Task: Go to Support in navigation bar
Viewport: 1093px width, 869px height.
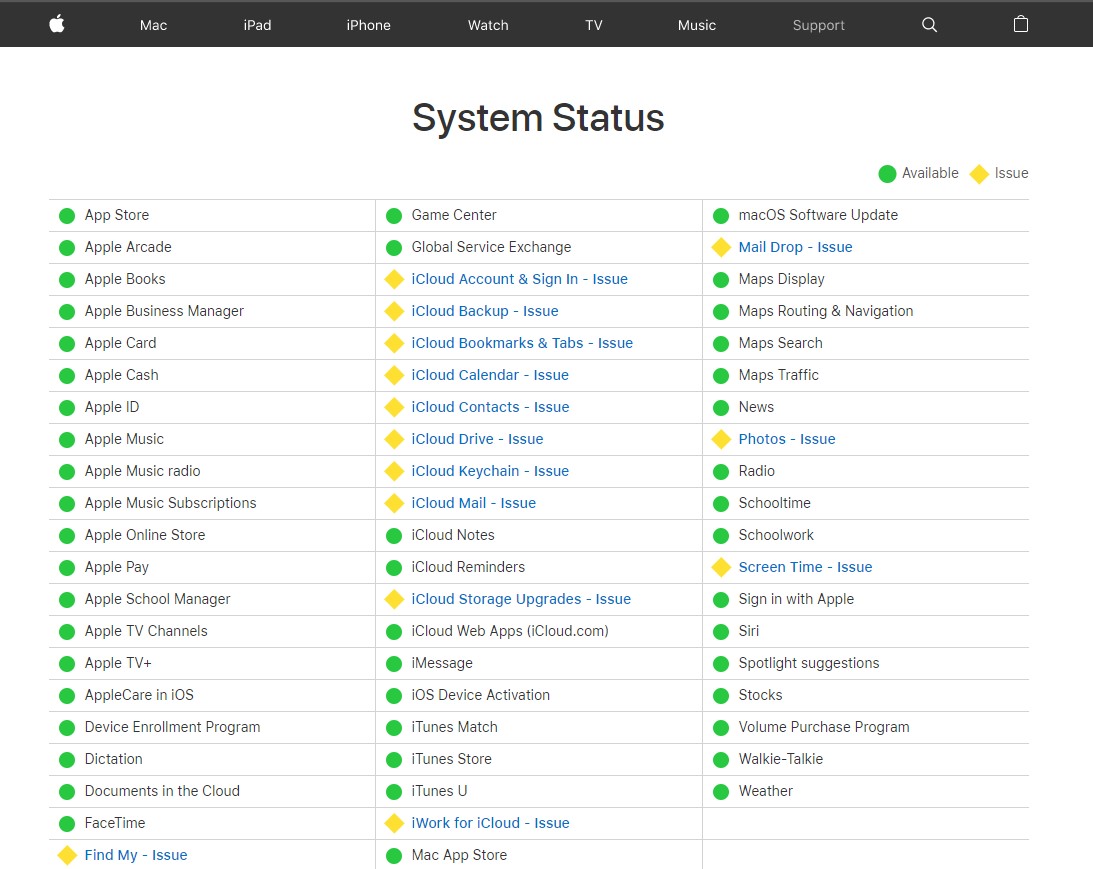Action: 818,25
